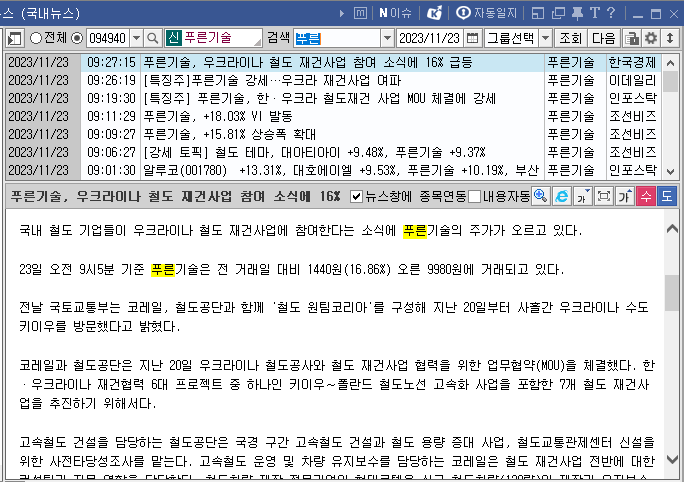Click the window layout icon beside 자동일지
This screenshot has height=482, width=684.
click(x=537, y=13)
